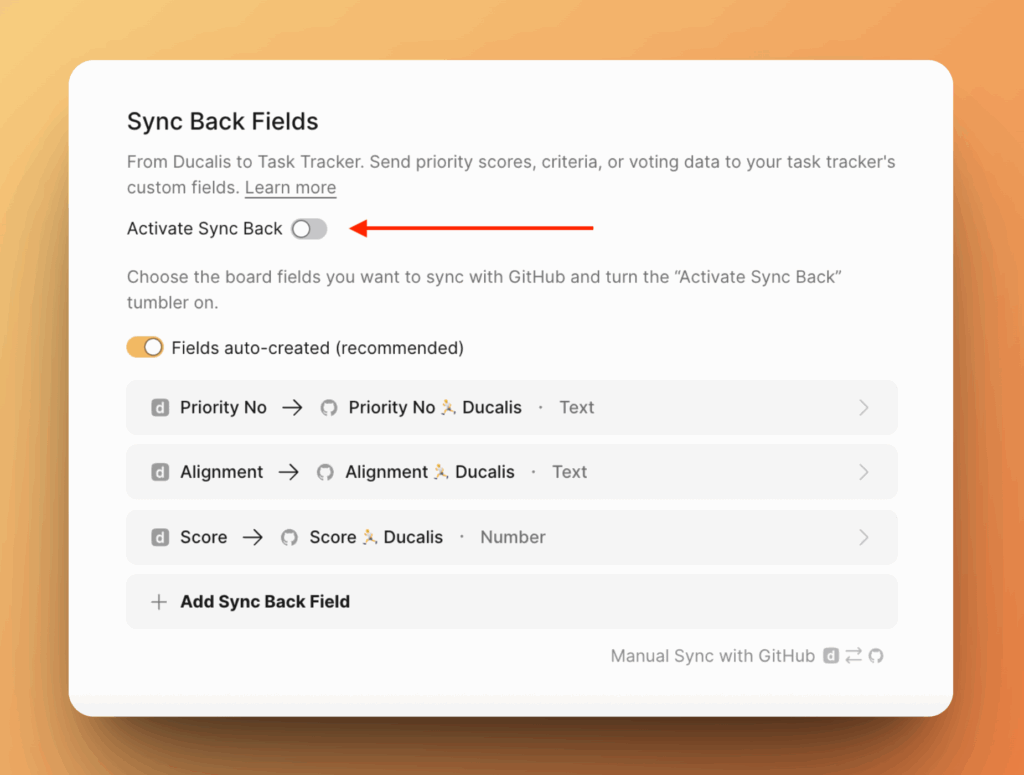The image size is (1024, 775).
Task: Open the Learn more link
Action: click(290, 188)
